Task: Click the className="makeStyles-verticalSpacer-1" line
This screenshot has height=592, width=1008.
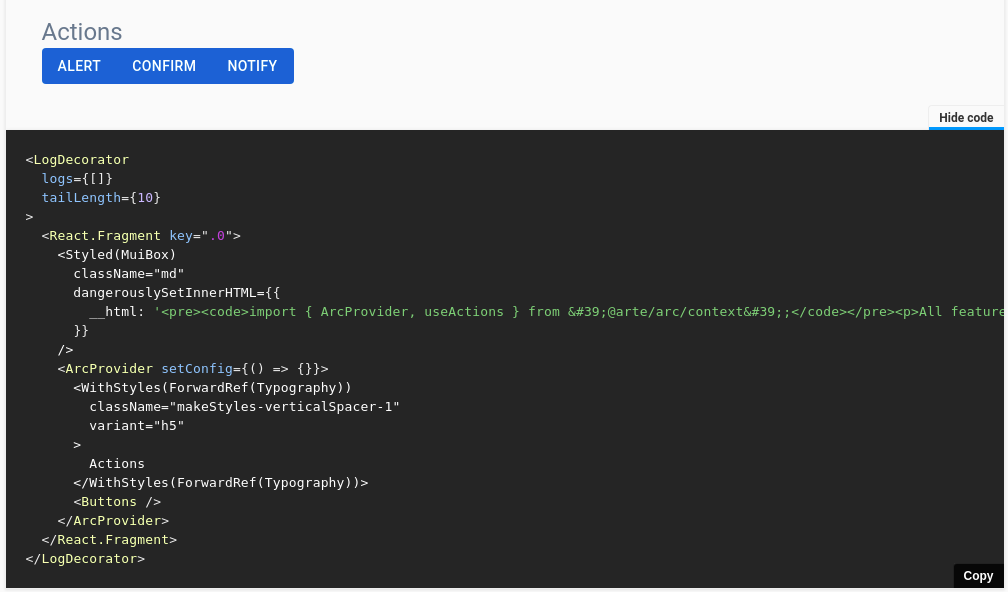Action: tap(244, 407)
